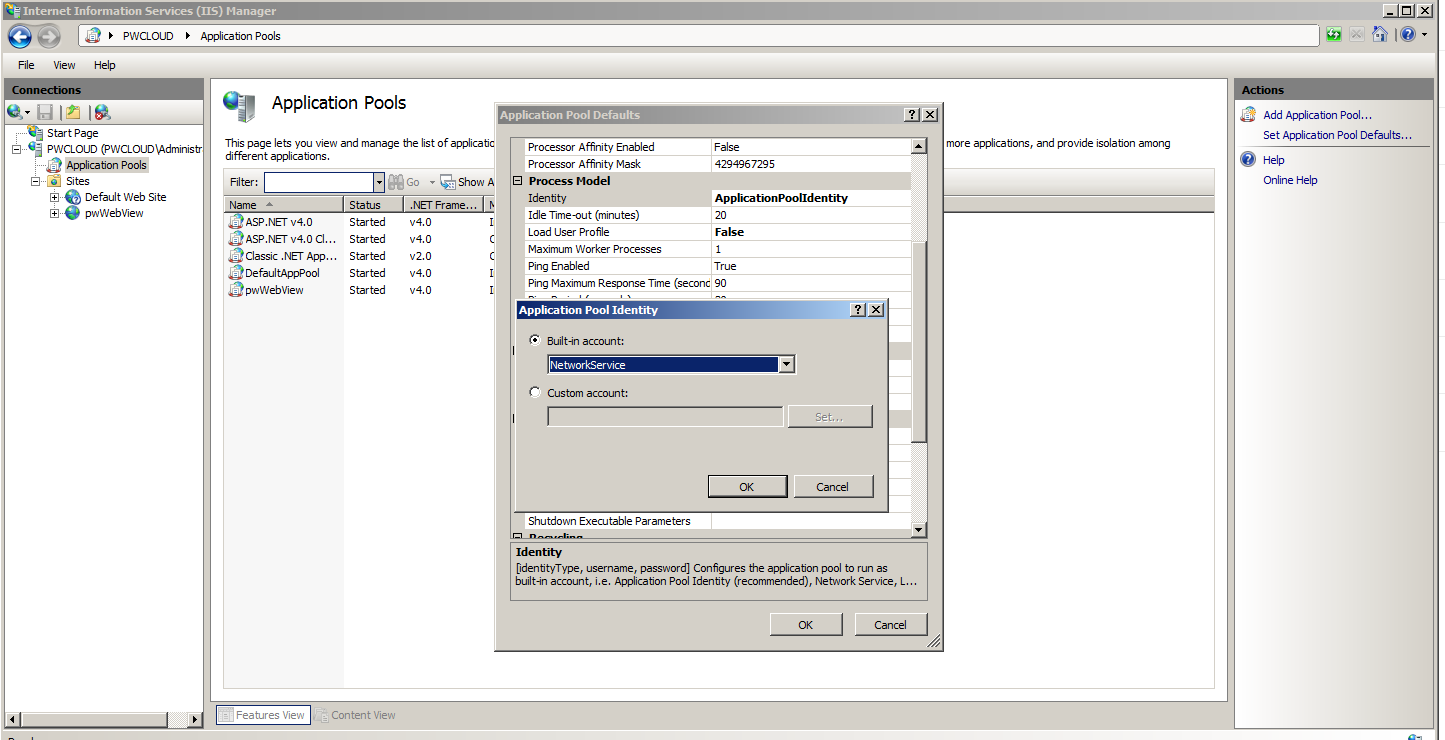Click Save Current Connections floppy icon
Screen dimensions: 1445x740
tap(45, 112)
